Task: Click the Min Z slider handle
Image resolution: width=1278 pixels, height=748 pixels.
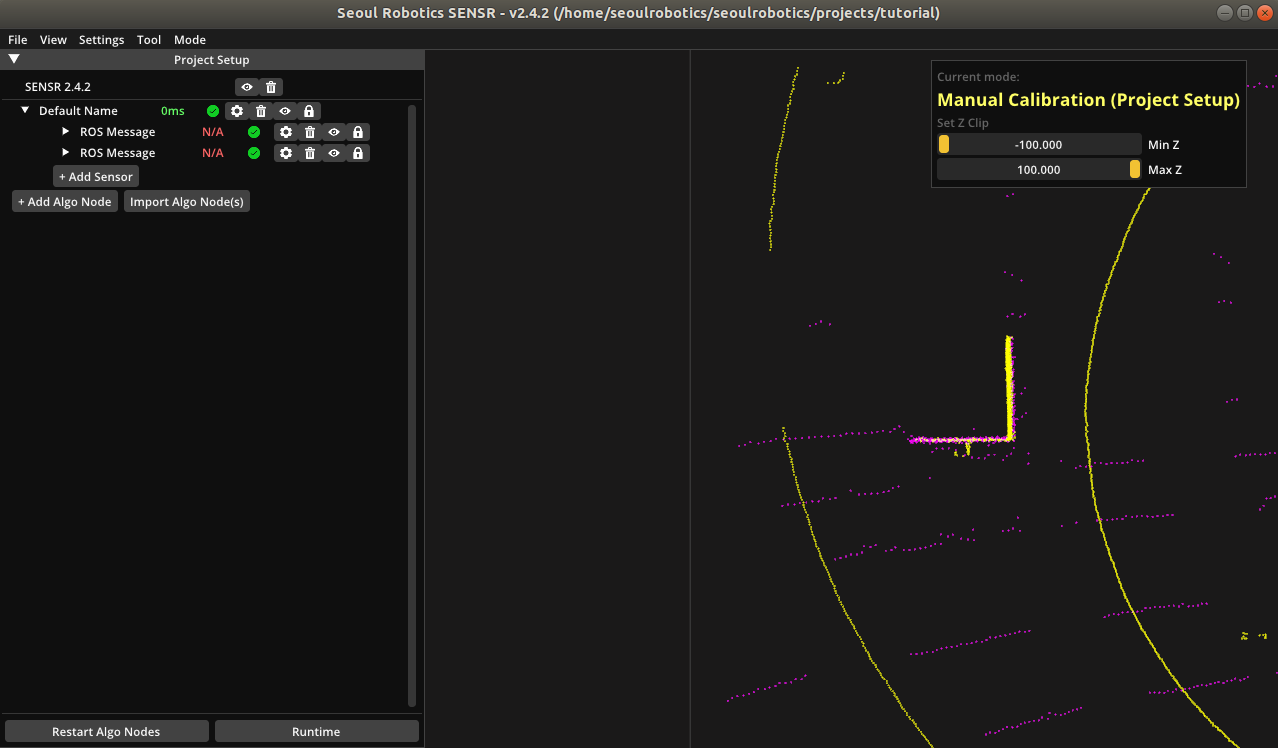Action: pos(943,145)
